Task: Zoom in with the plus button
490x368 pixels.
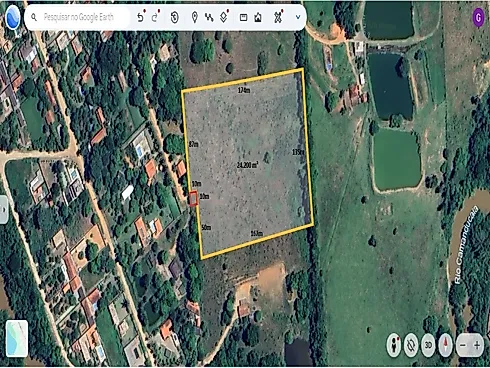Action: tap(477, 345)
